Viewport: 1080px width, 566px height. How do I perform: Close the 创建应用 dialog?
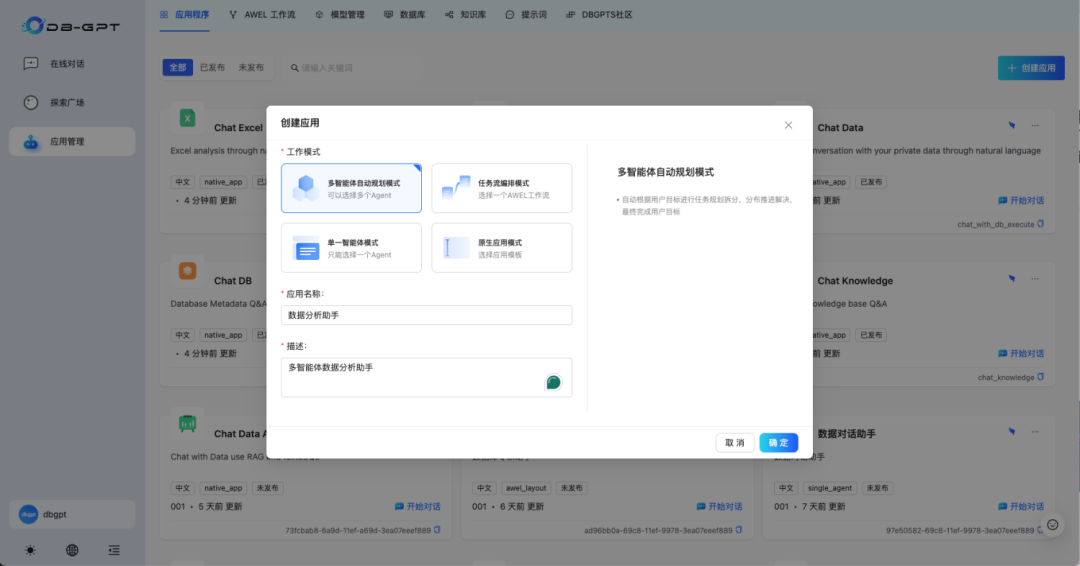point(788,125)
